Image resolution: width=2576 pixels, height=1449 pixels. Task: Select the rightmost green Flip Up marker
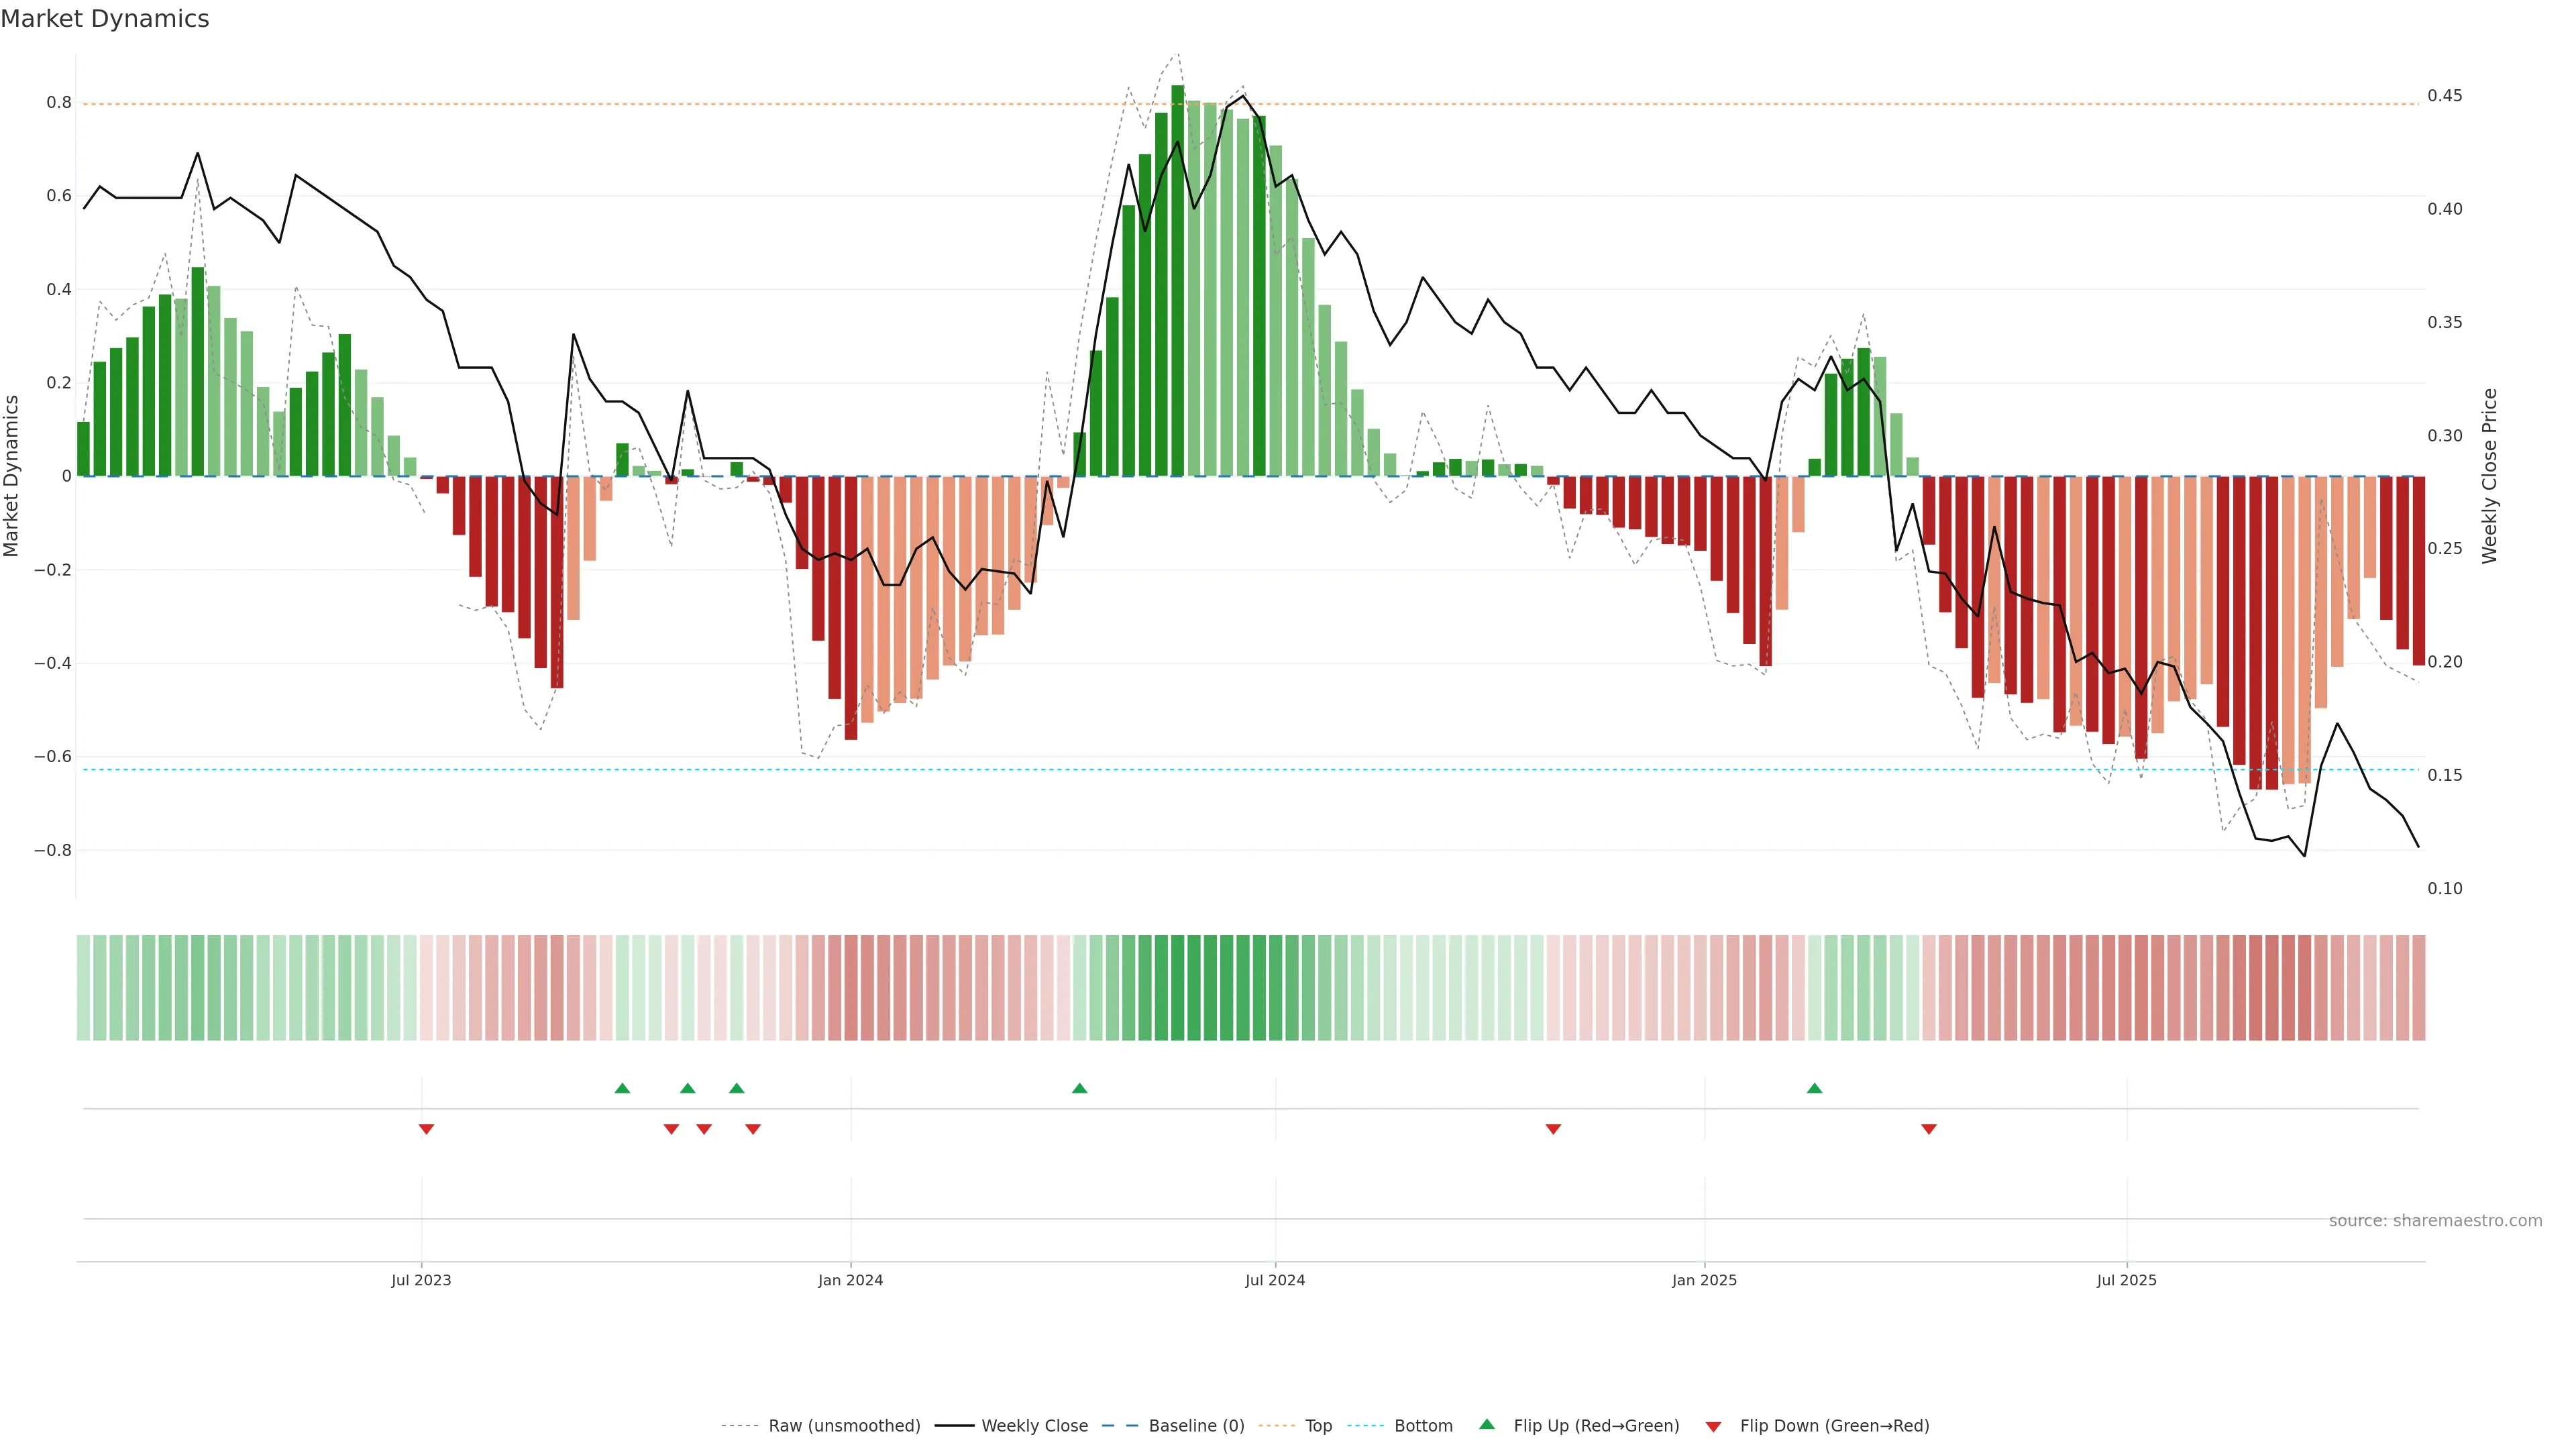[1814, 1088]
